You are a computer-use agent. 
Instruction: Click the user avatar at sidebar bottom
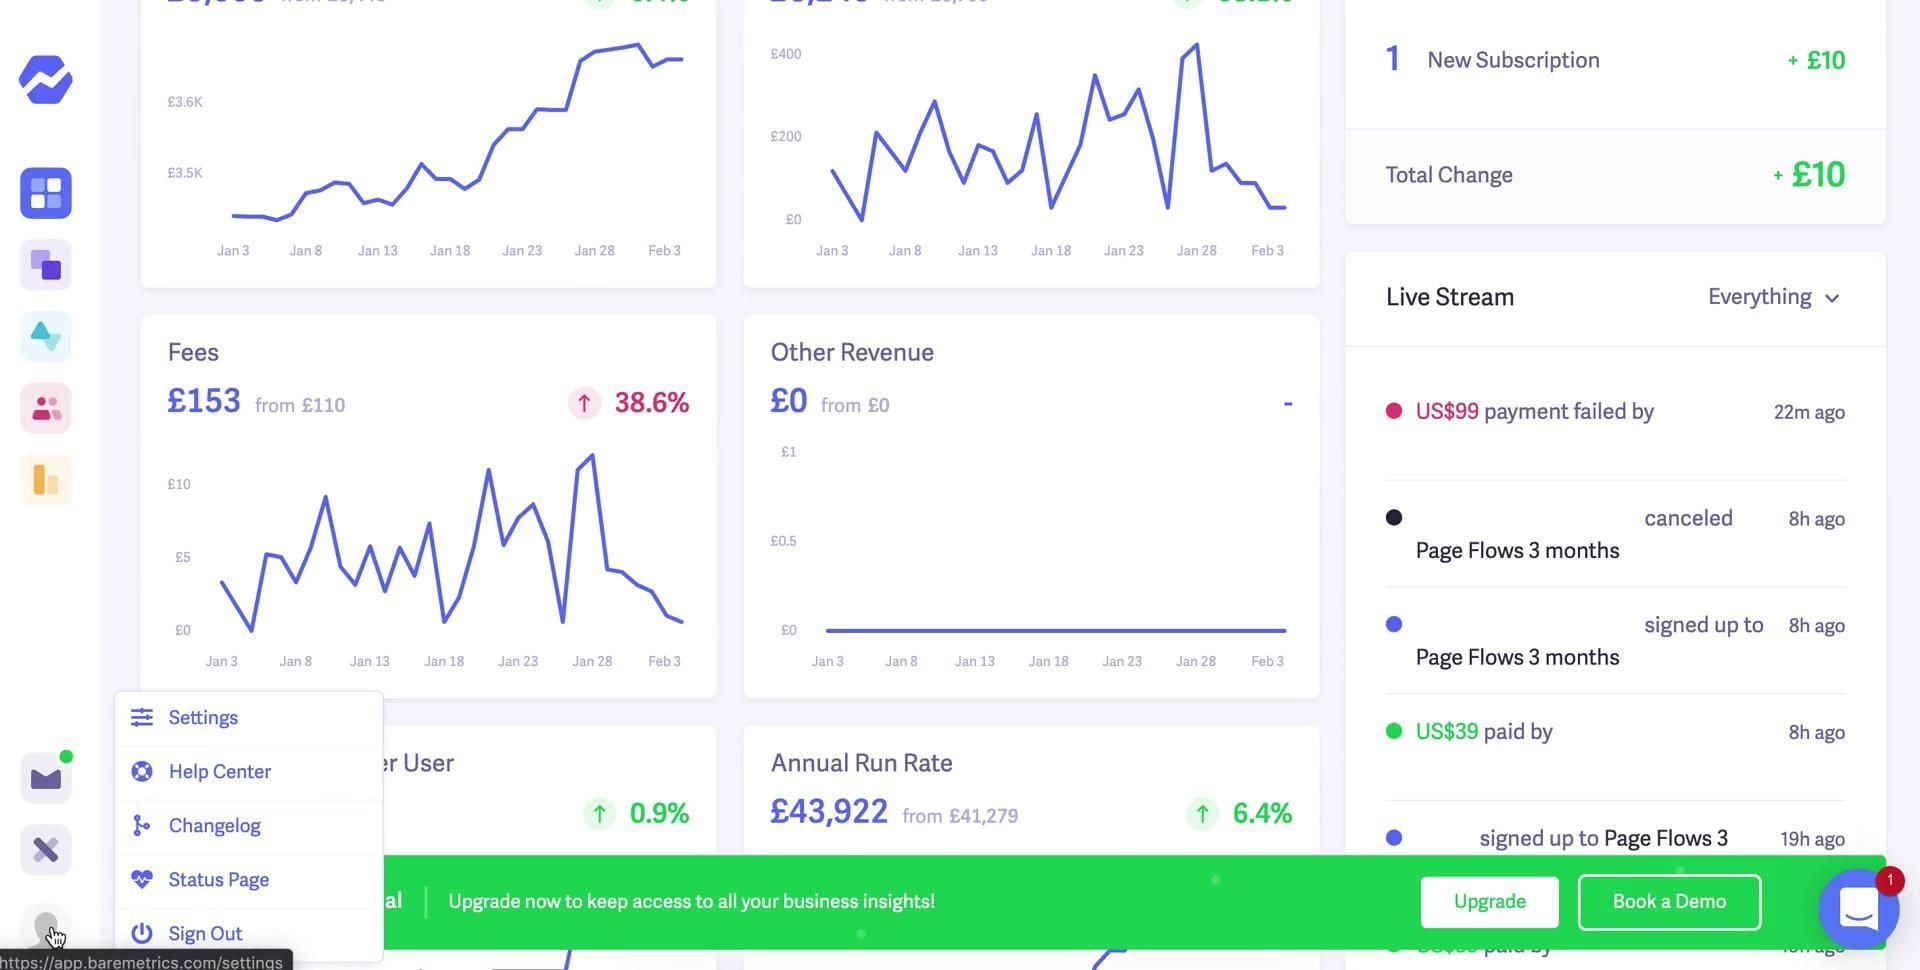[x=46, y=926]
